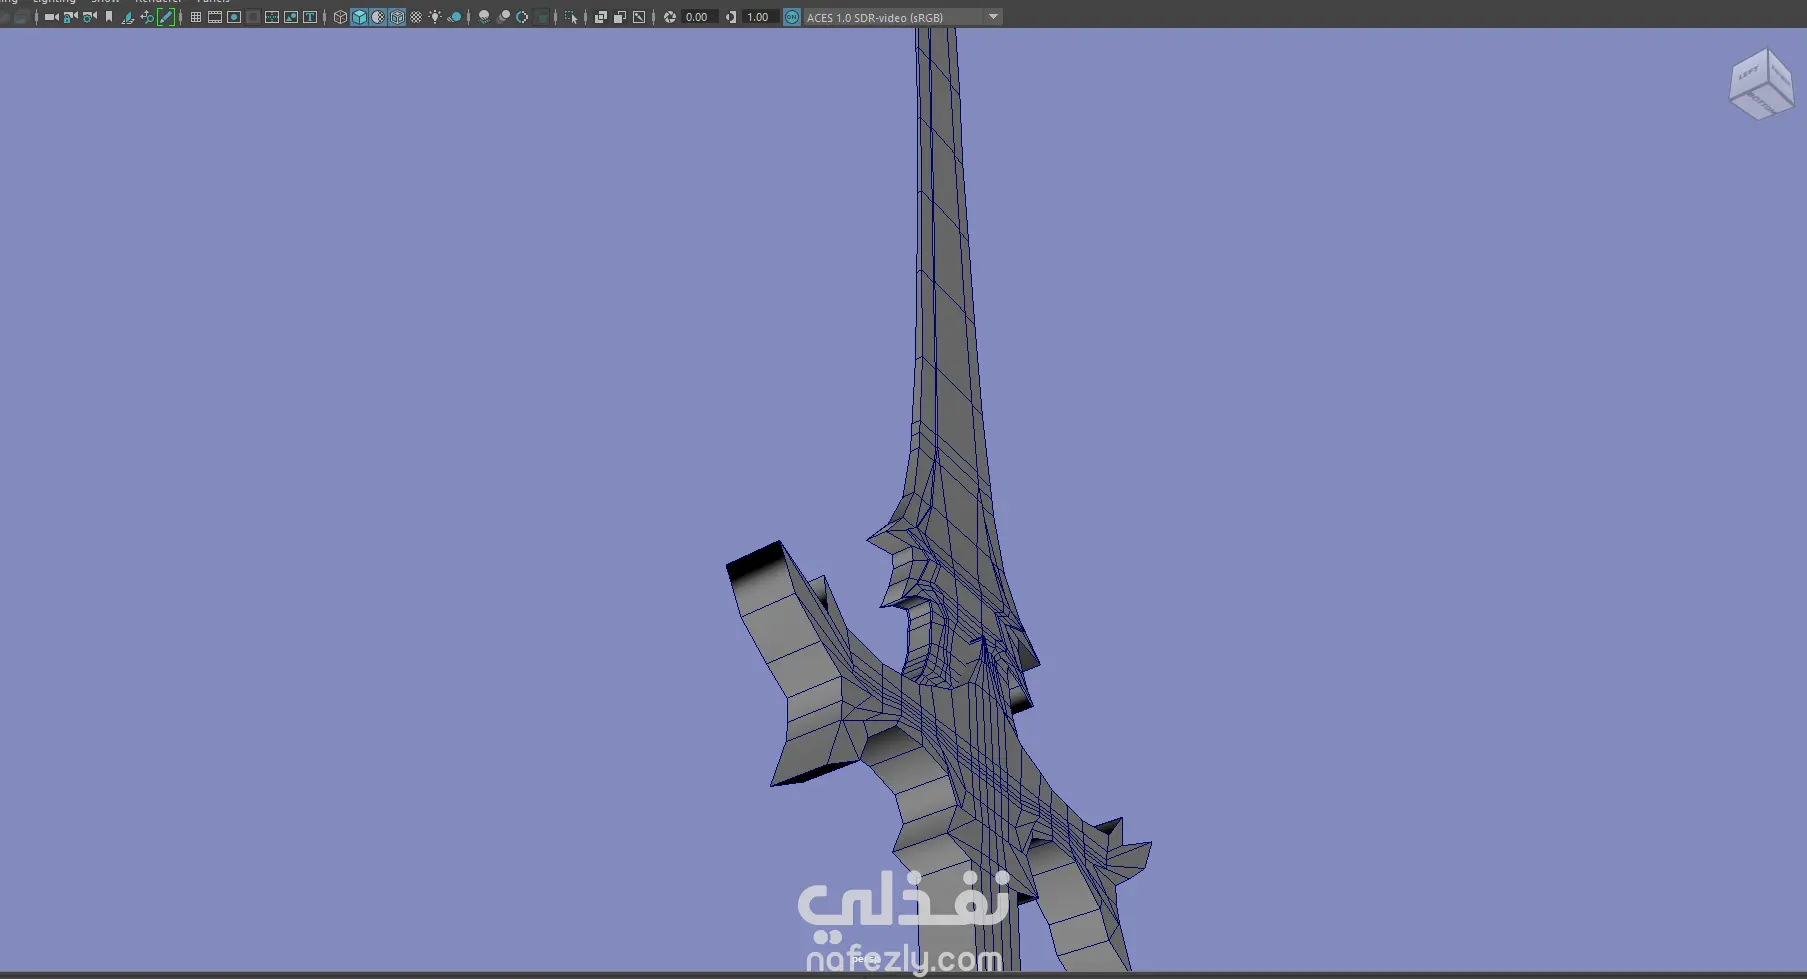The height and width of the screenshot is (979, 1807).
Task: Click the LEFT face of the View Cube
Action: pyautogui.click(x=1747, y=75)
